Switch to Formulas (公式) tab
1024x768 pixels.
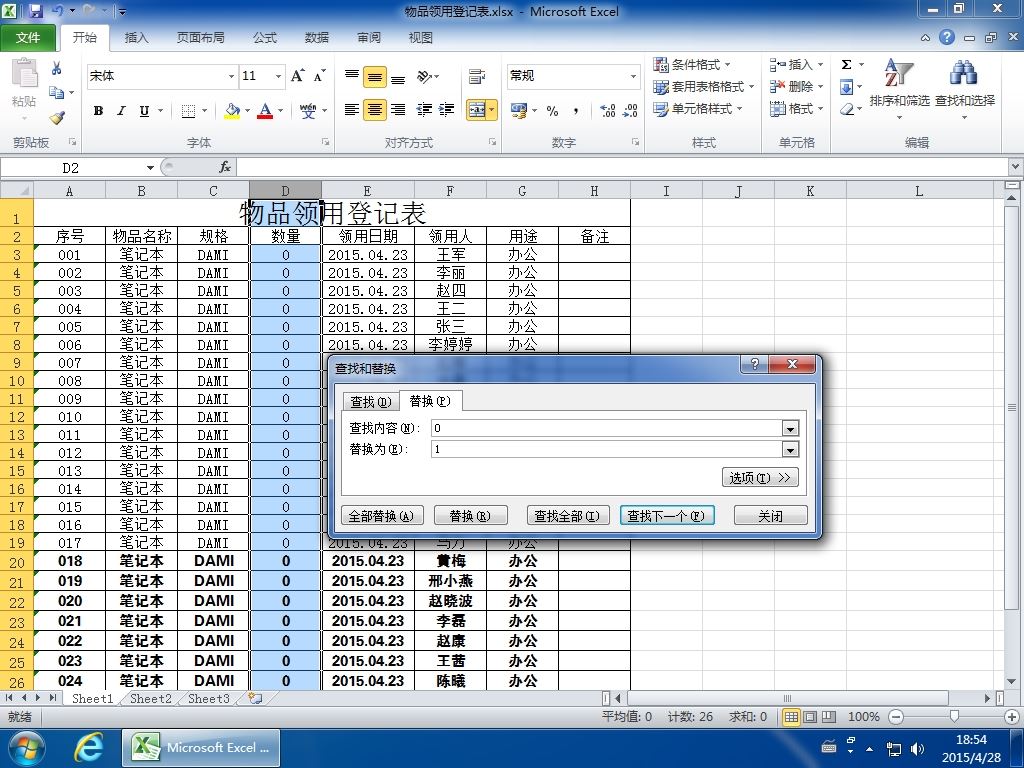(x=264, y=37)
